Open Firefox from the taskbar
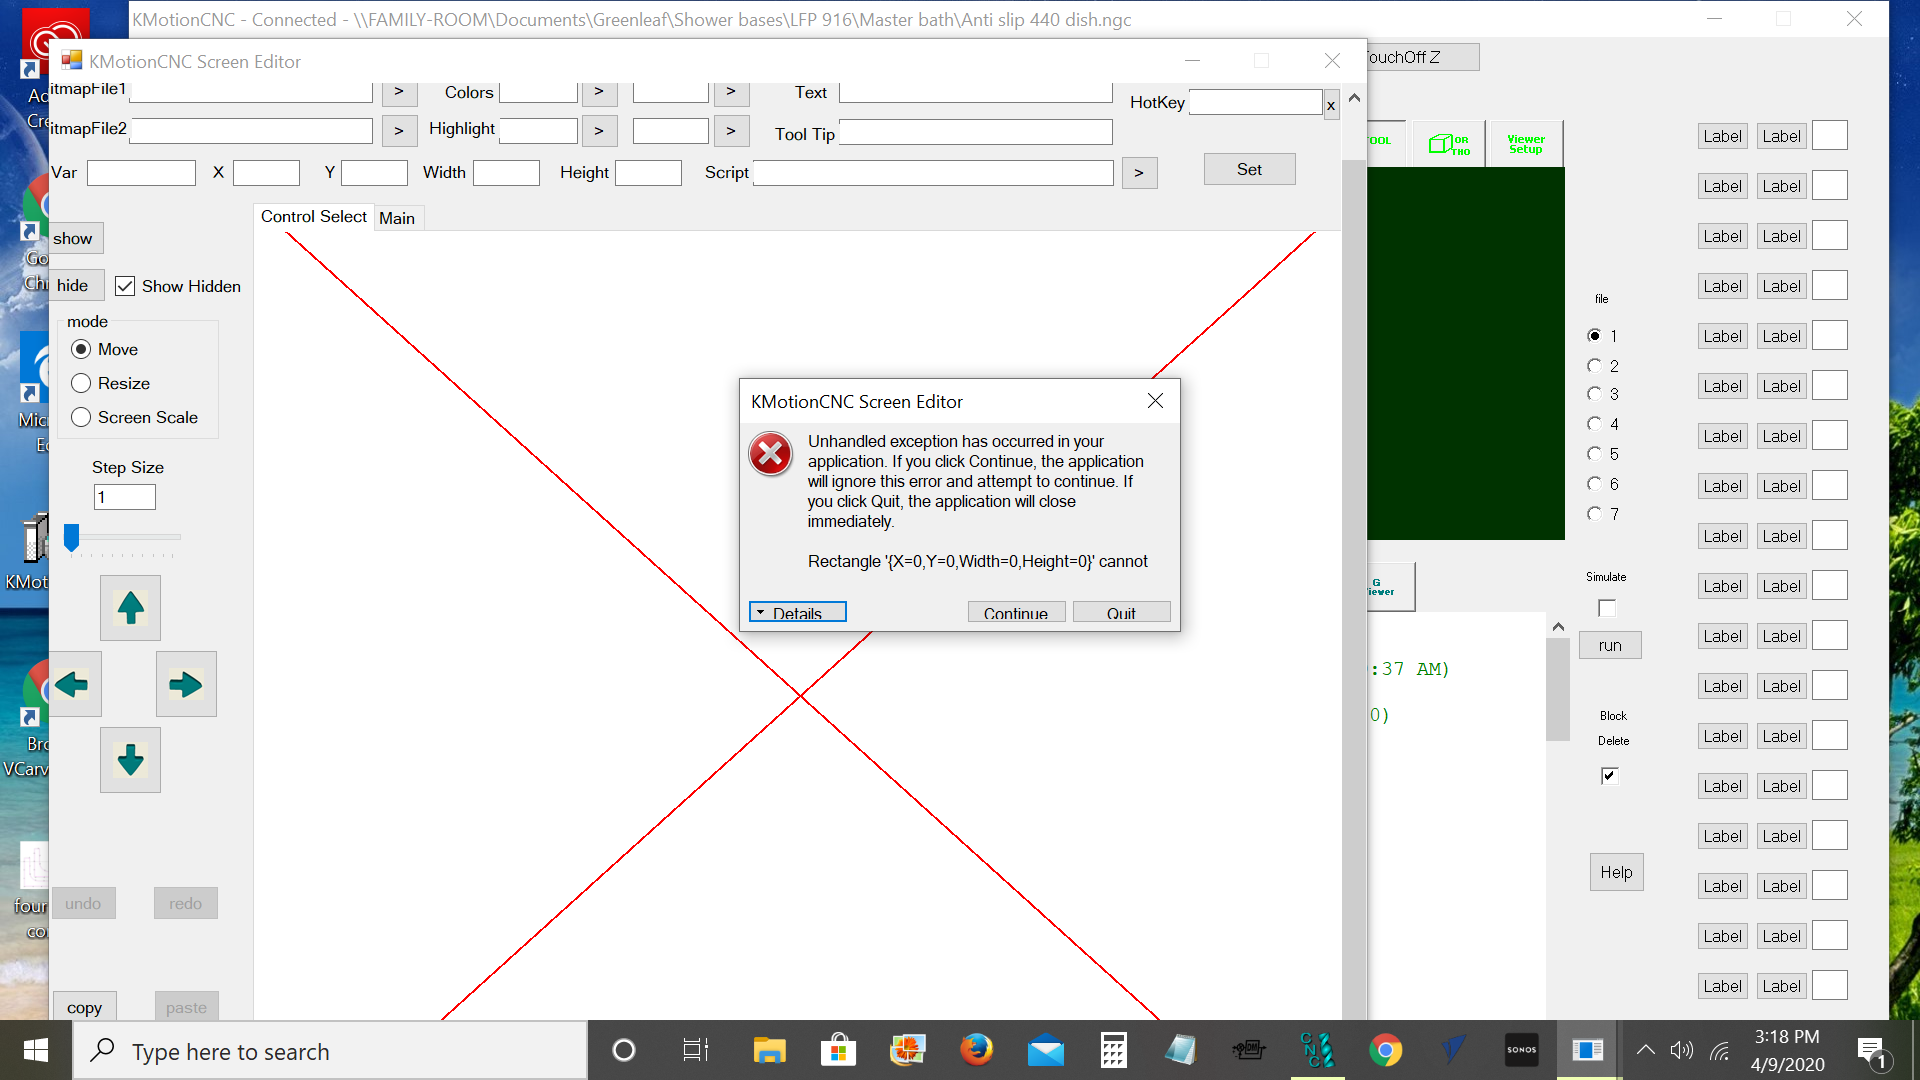 [976, 1050]
